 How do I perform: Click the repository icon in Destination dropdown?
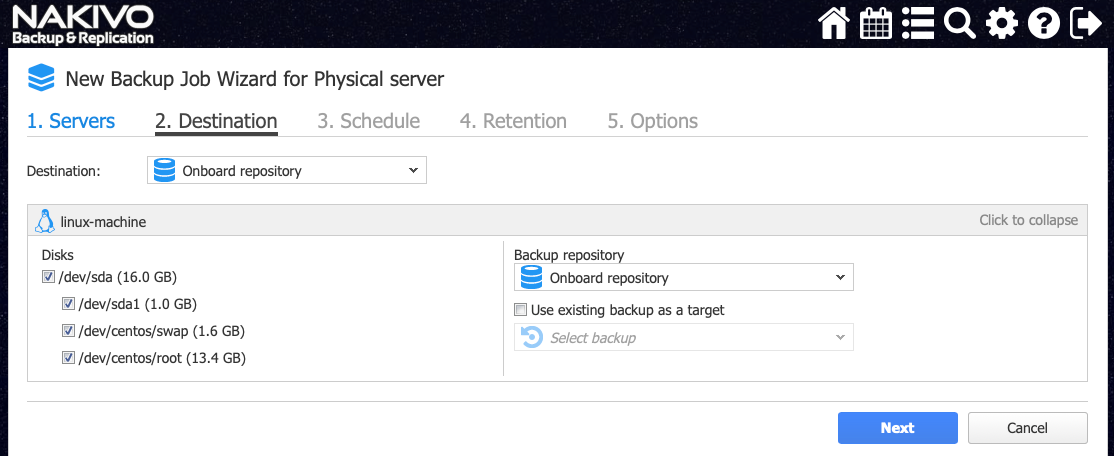[x=164, y=170]
